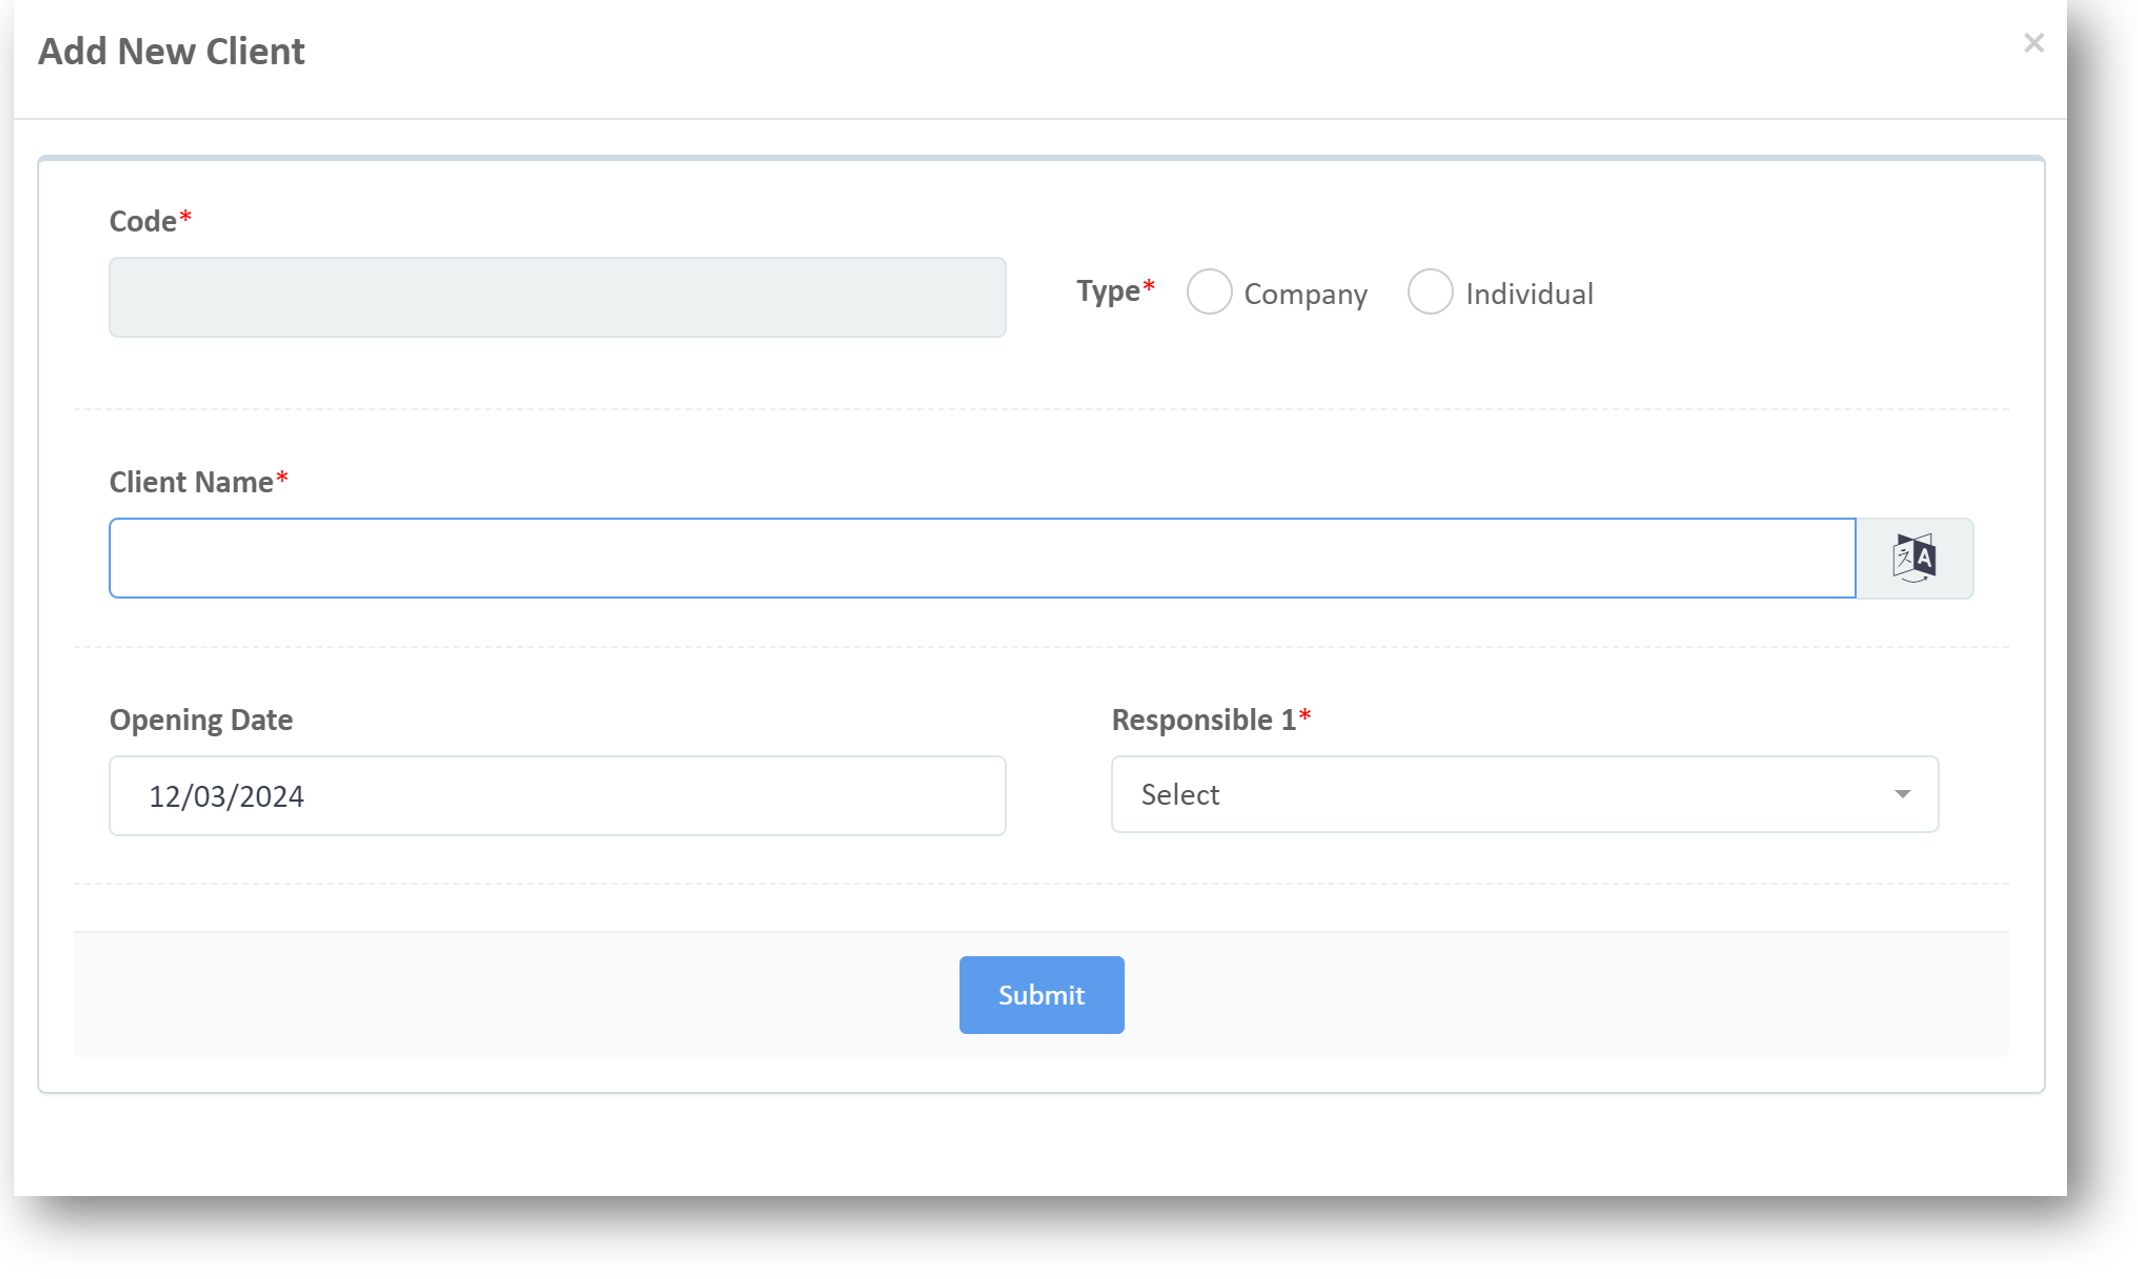Close the Add New Client dialog
Screen dimensions: 2138x1279
[2033, 43]
